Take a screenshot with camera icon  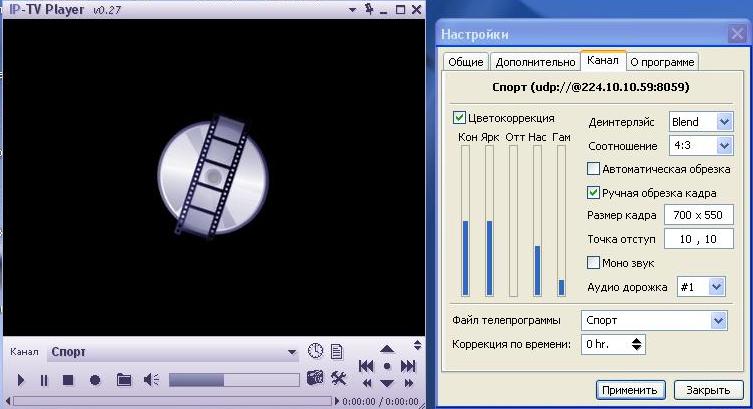pos(315,378)
